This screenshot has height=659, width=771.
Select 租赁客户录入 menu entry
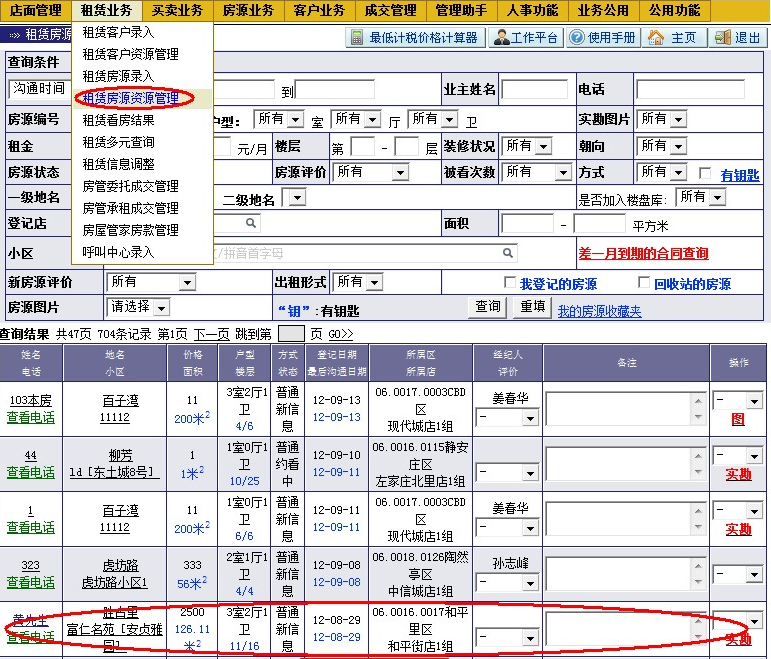click(x=119, y=32)
